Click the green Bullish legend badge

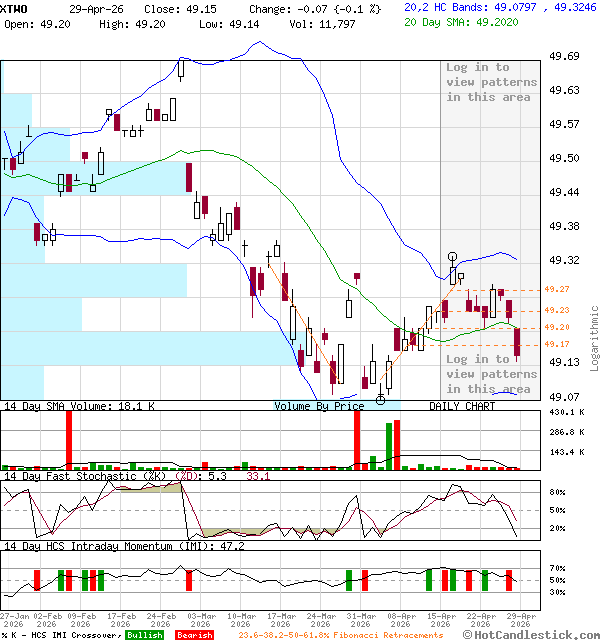(x=145, y=635)
